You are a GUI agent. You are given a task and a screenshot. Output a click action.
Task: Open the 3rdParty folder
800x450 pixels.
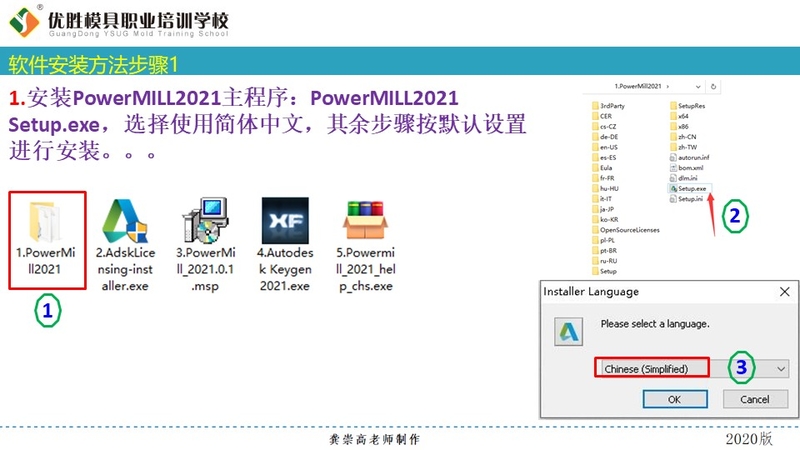point(612,105)
